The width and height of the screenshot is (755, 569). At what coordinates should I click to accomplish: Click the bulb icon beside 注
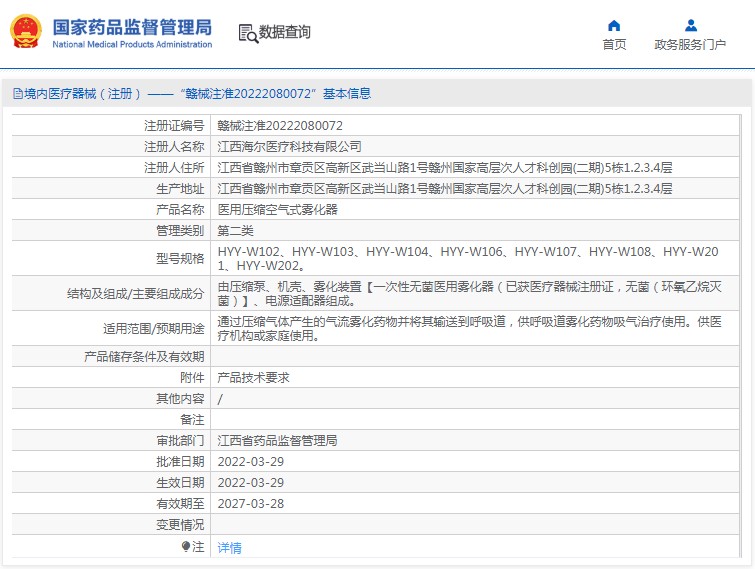pos(186,546)
